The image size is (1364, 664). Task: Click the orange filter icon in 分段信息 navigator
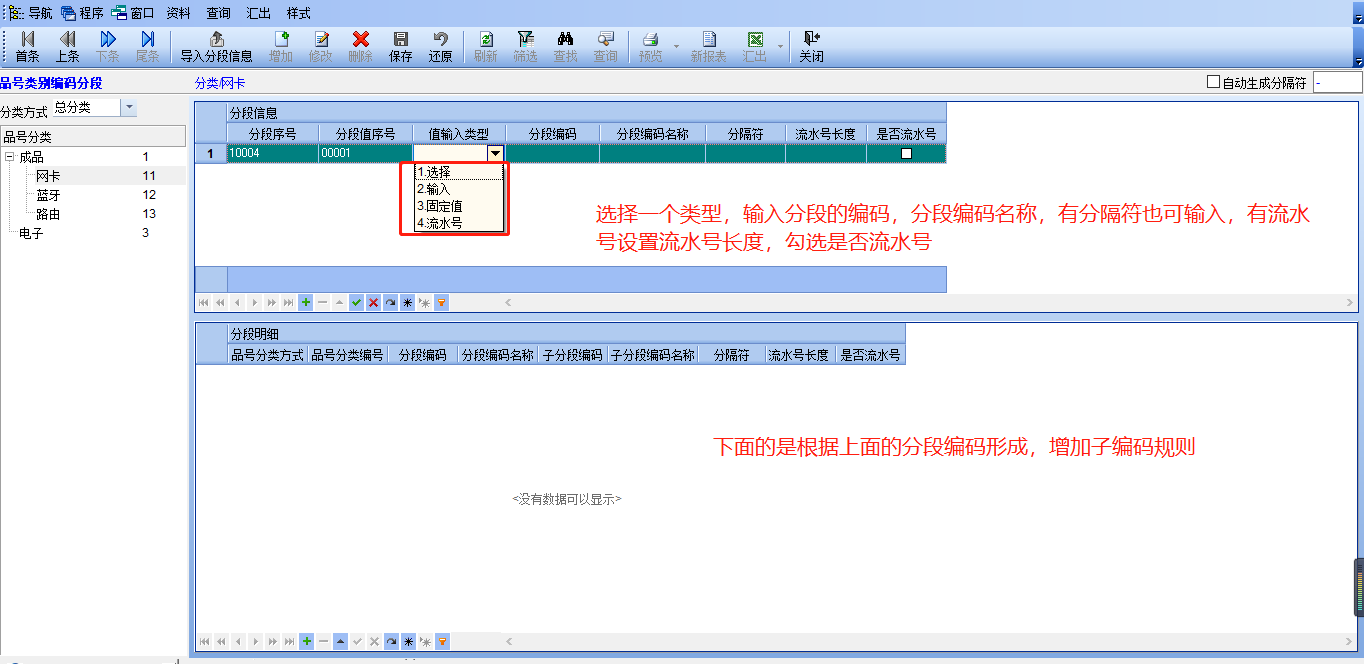pyautogui.click(x=441, y=302)
